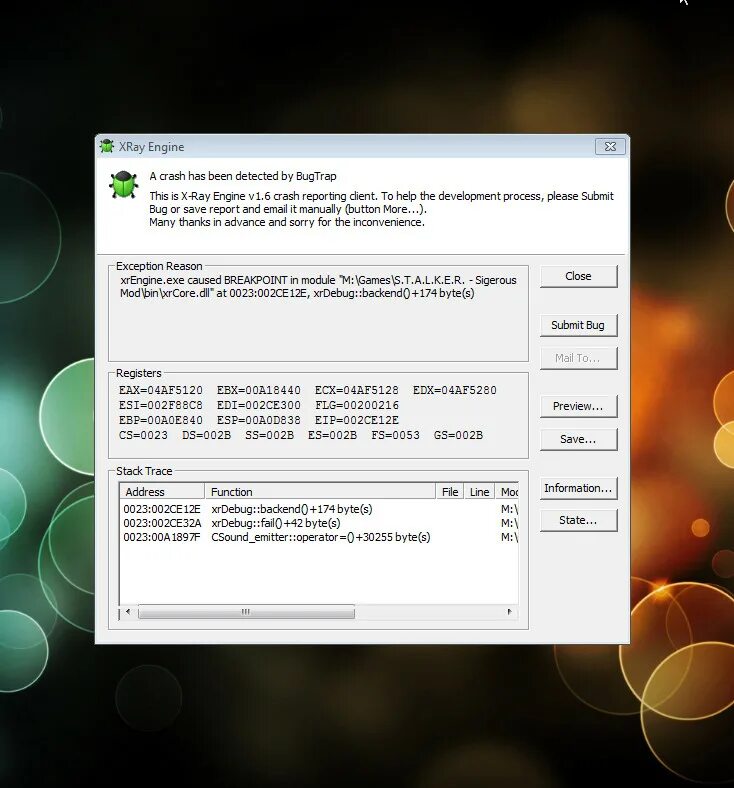Click address 0023:002CE12E in stack trace
The height and width of the screenshot is (788, 734).
coord(162,509)
